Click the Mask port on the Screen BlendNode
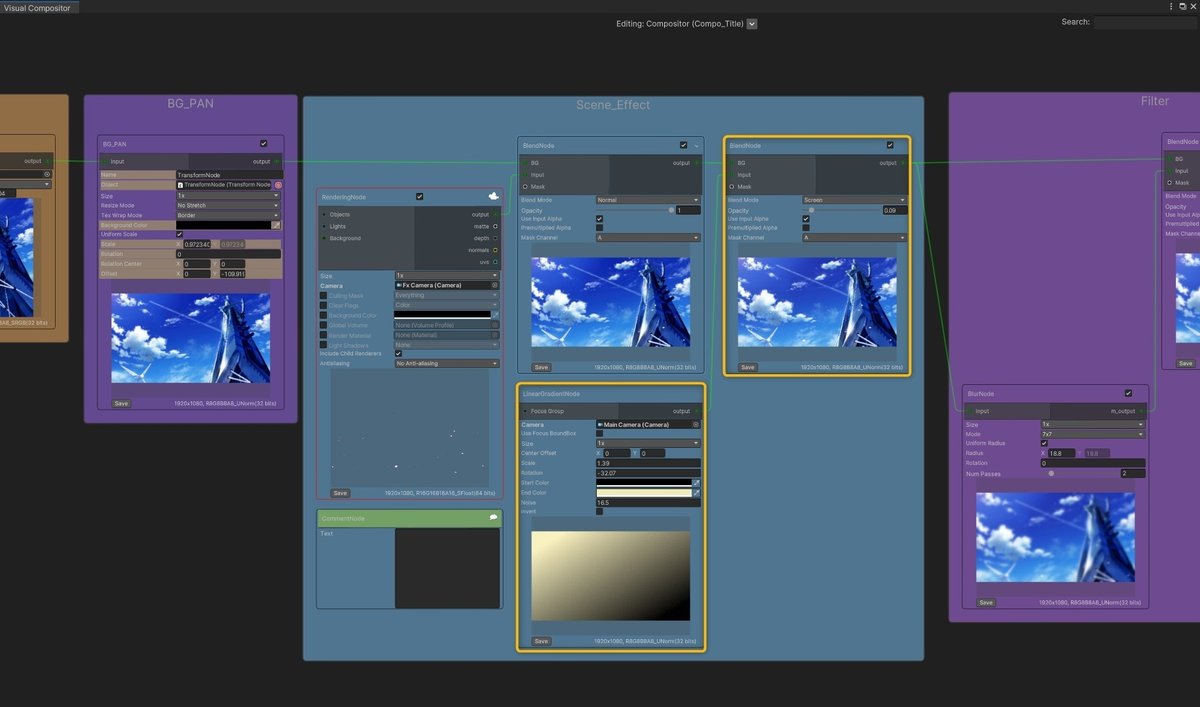The height and width of the screenshot is (707, 1200). click(733, 186)
